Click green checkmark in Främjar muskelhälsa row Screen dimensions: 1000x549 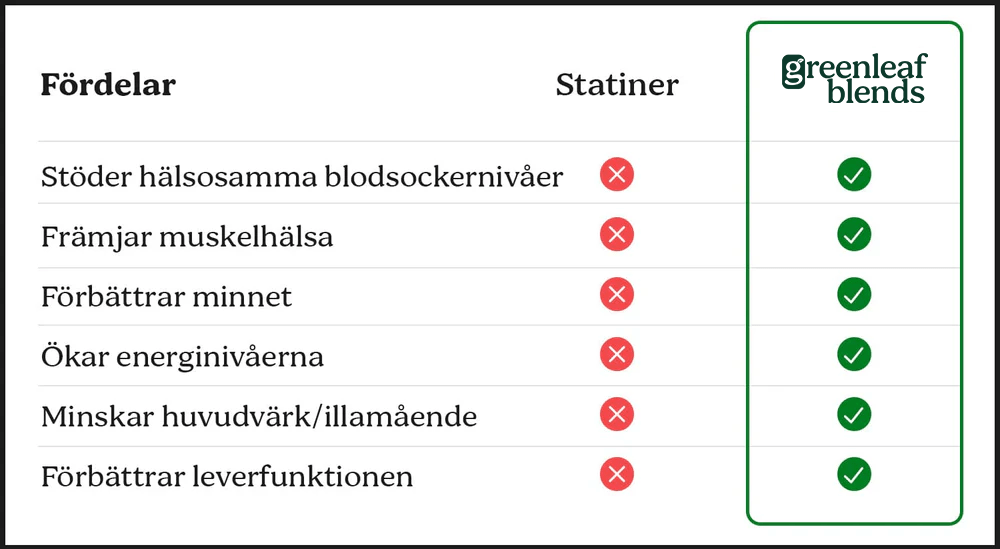tap(854, 235)
